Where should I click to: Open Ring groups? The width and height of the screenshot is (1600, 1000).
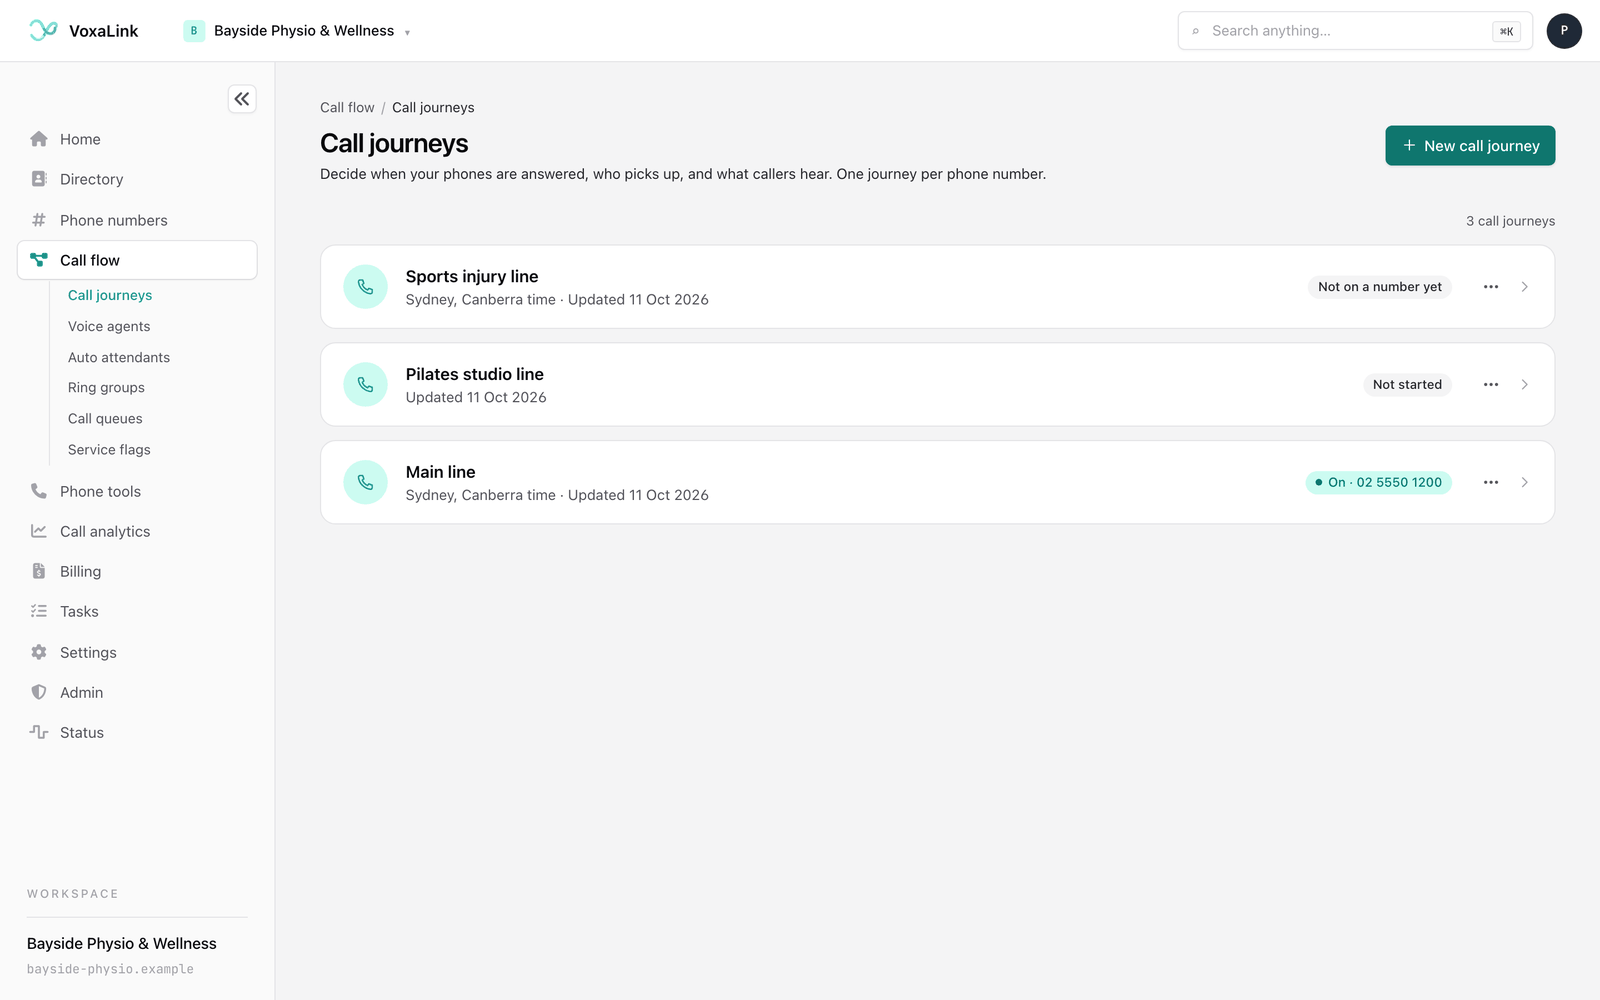coord(106,388)
